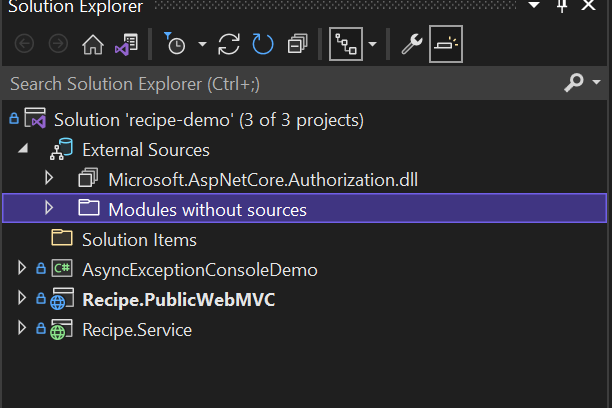
Task: Expand the Recipe.Service project
Action: (22, 329)
